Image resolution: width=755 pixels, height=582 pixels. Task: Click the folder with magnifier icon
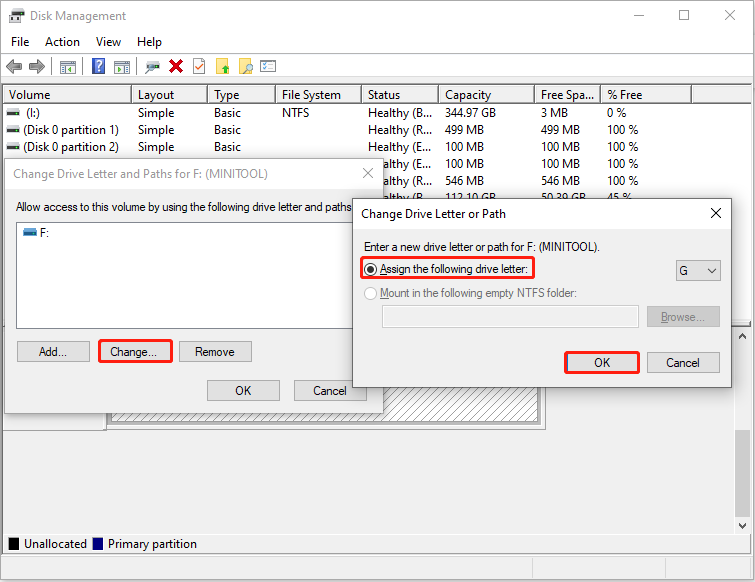tap(246, 66)
